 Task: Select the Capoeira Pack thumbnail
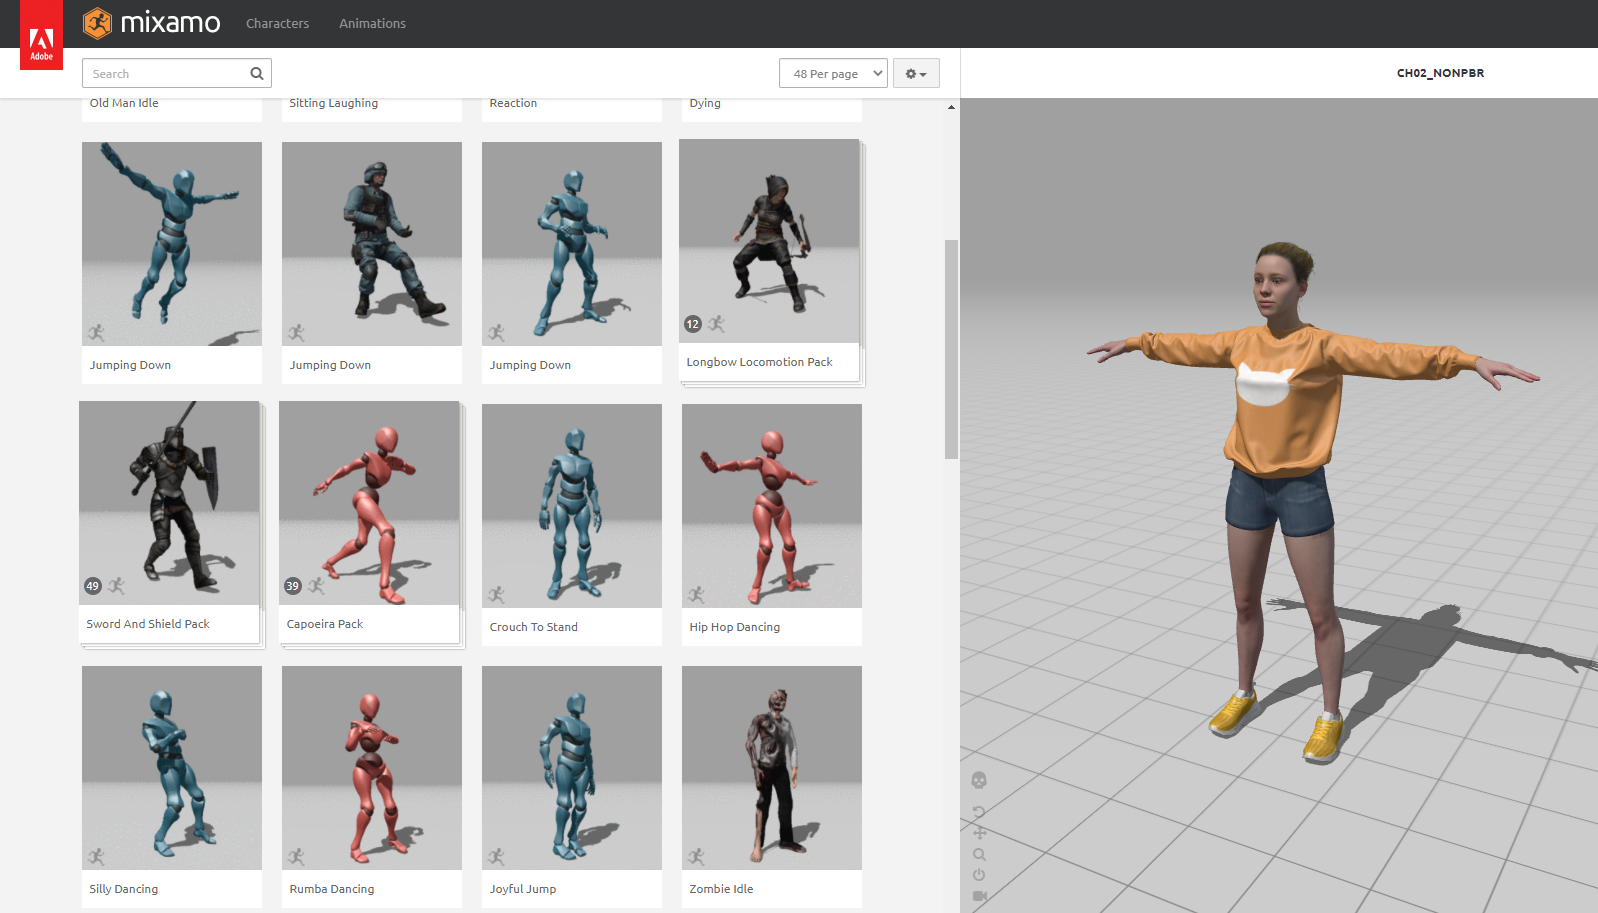click(x=369, y=503)
